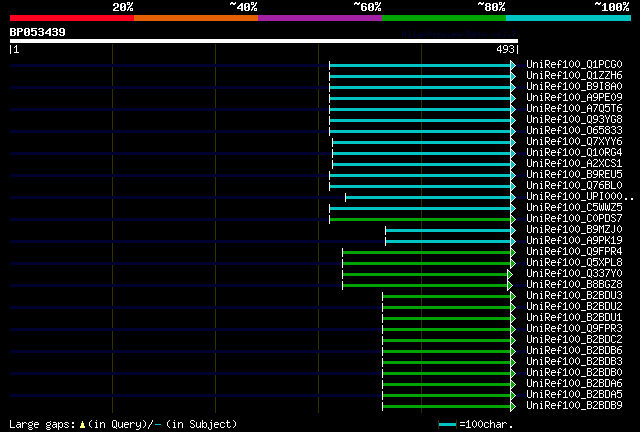This screenshot has height=432, width=640.
Task: Open the UniRef100_B9REU5 entry
Action: [574, 175]
